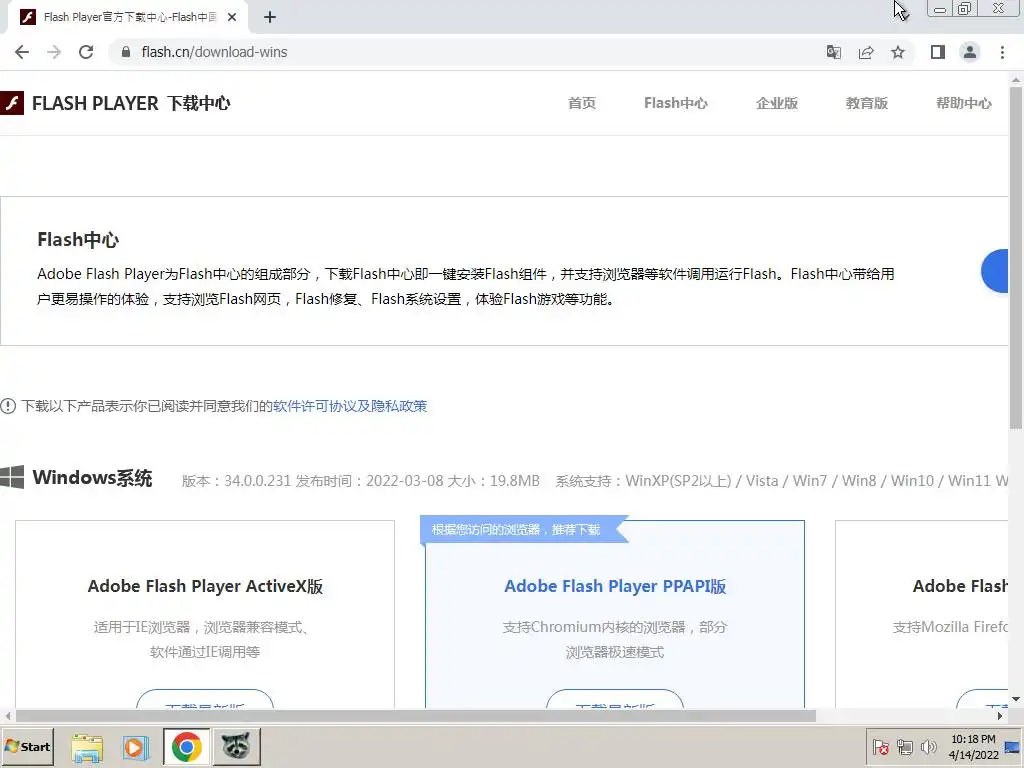The image size is (1024, 768).
Task: Open the file explorer taskbar icon
Action: (x=88, y=747)
